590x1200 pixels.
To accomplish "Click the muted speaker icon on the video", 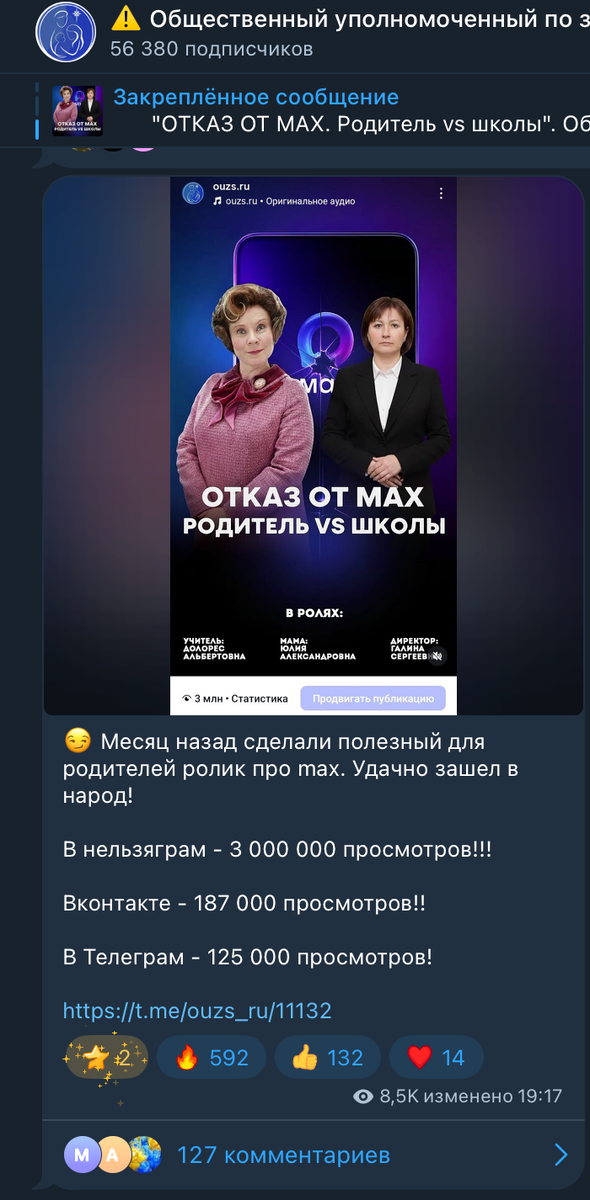I will click(x=436, y=657).
